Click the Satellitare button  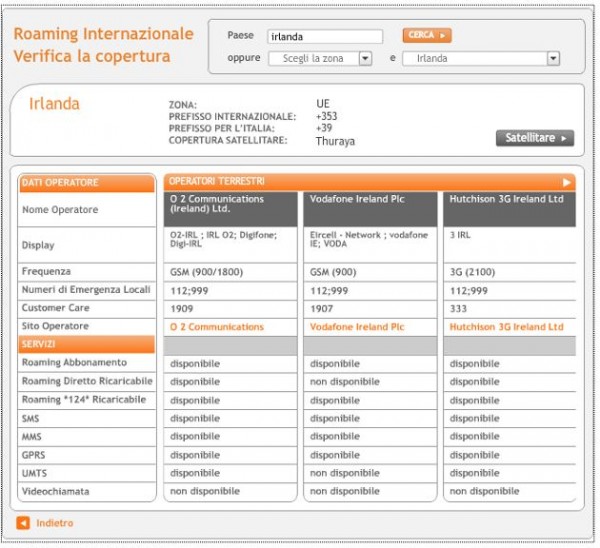tap(535, 138)
